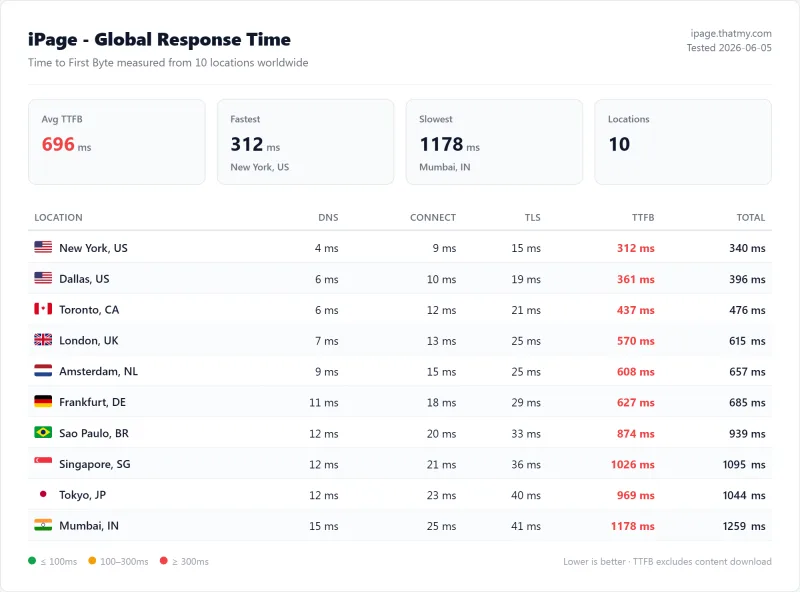Click the Dallas, US location name
Image resolution: width=800 pixels, height=592 pixels.
tap(84, 279)
